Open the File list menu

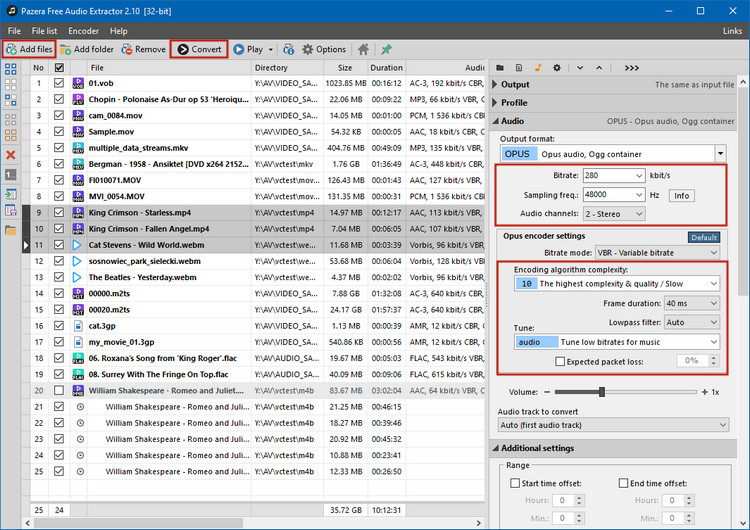[44, 31]
